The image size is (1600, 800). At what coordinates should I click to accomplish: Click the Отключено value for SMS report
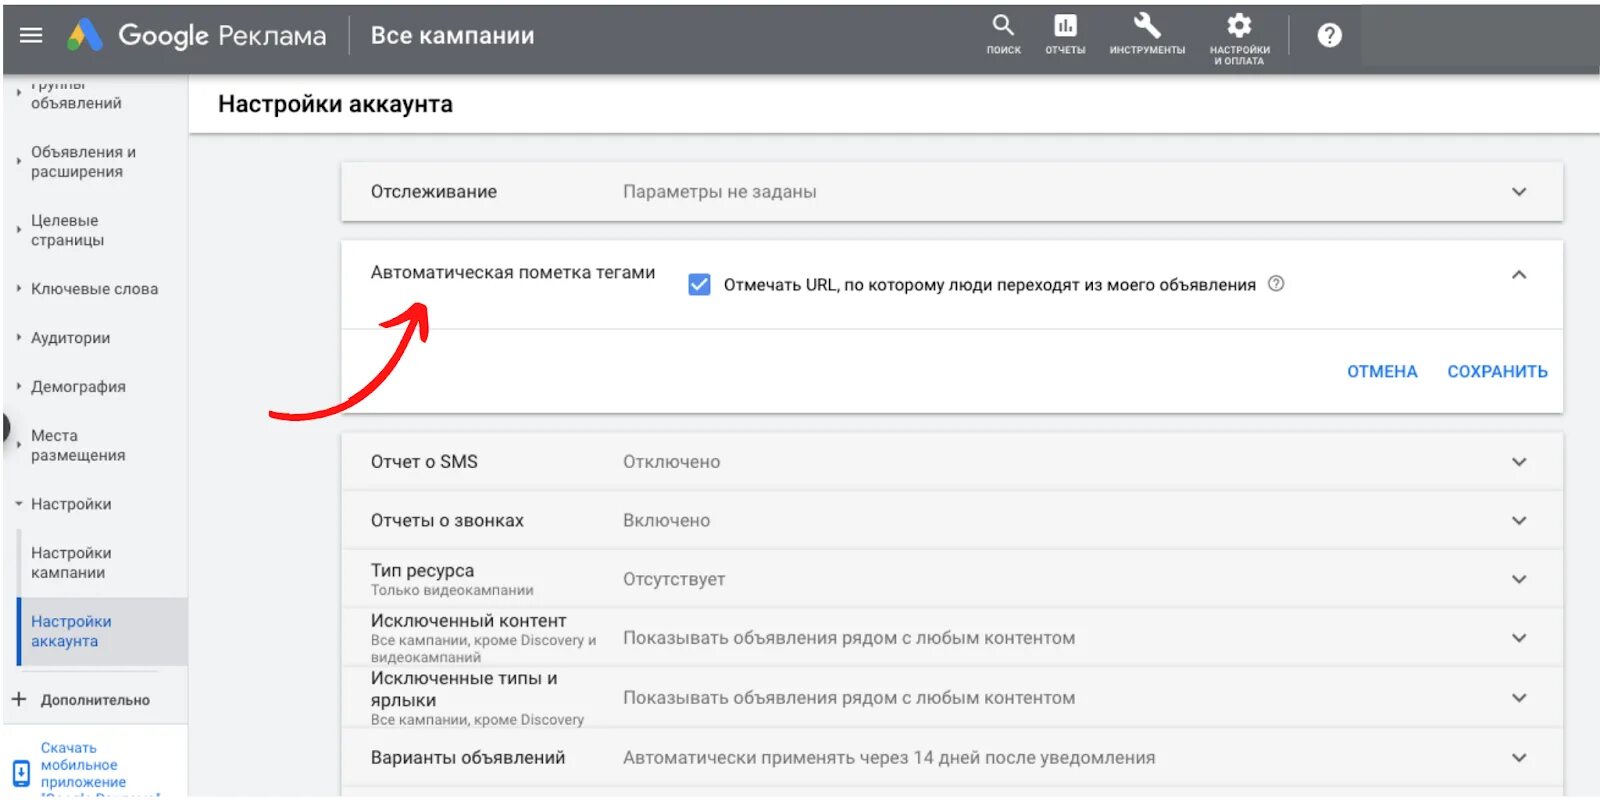(x=671, y=461)
